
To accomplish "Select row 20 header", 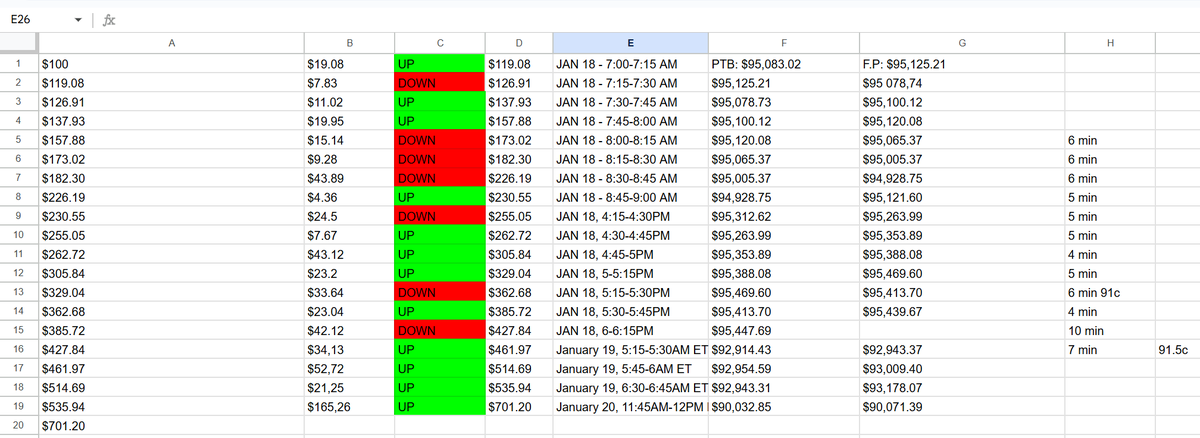I will tap(18, 425).
